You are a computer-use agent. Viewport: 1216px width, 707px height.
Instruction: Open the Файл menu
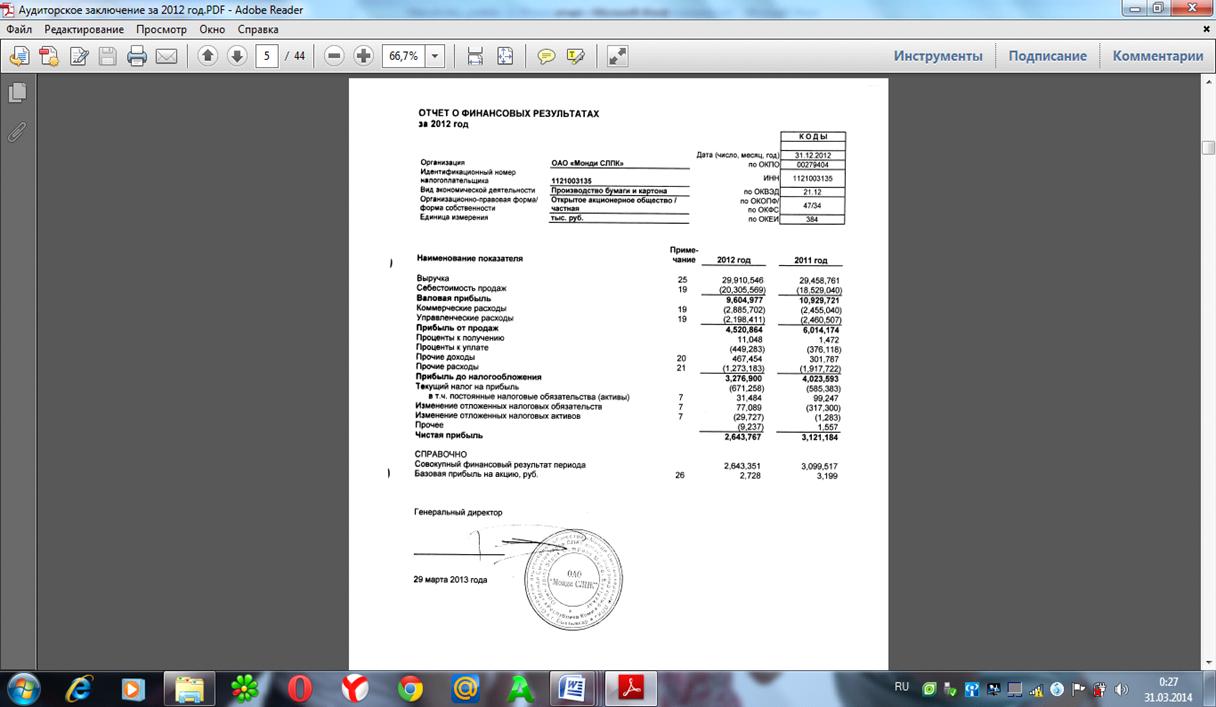tap(19, 29)
